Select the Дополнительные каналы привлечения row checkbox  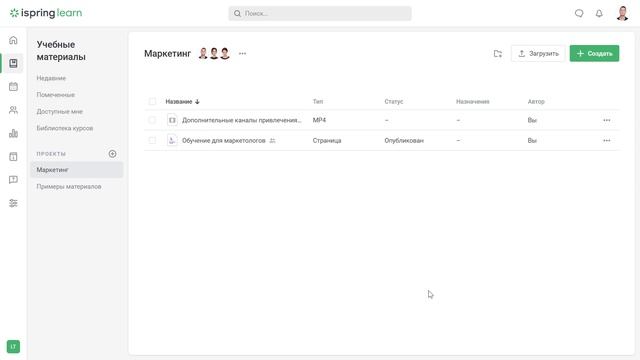point(152,120)
